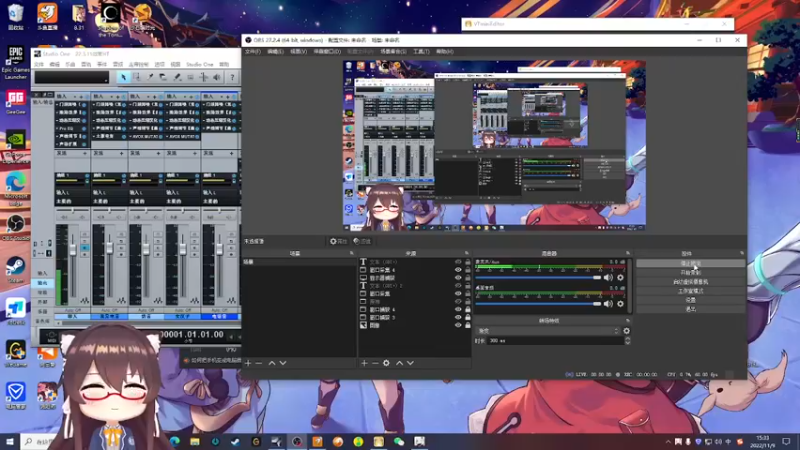This screenshot has height=450, width=800.
Task: Move source up in OBS sources panel
Action: click(399, 363)
